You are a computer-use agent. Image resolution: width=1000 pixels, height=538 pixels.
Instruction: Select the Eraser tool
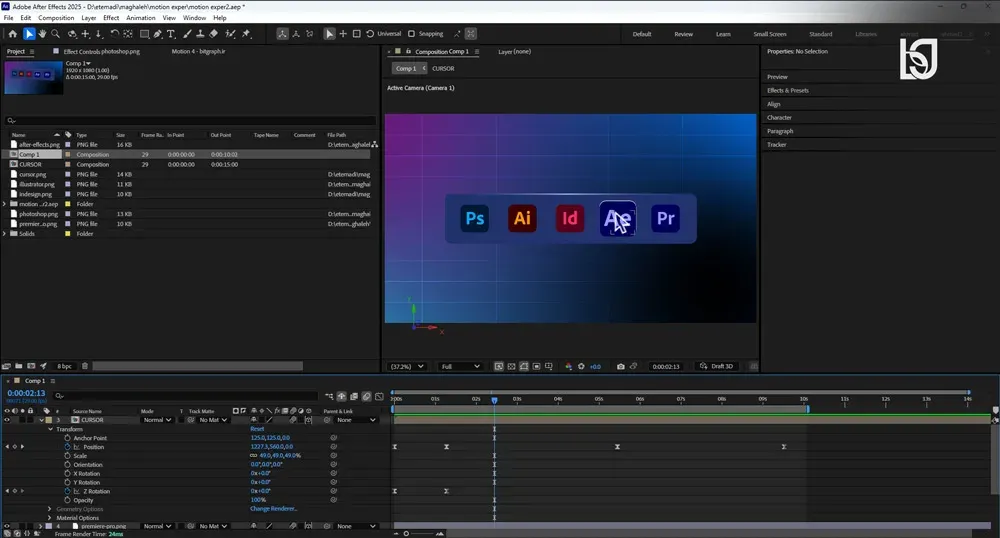214,34
